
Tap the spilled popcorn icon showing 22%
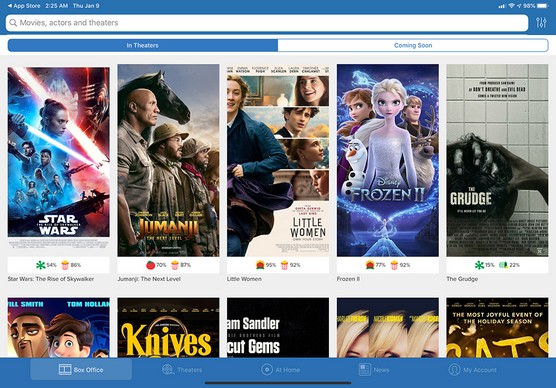pos(504,265)
